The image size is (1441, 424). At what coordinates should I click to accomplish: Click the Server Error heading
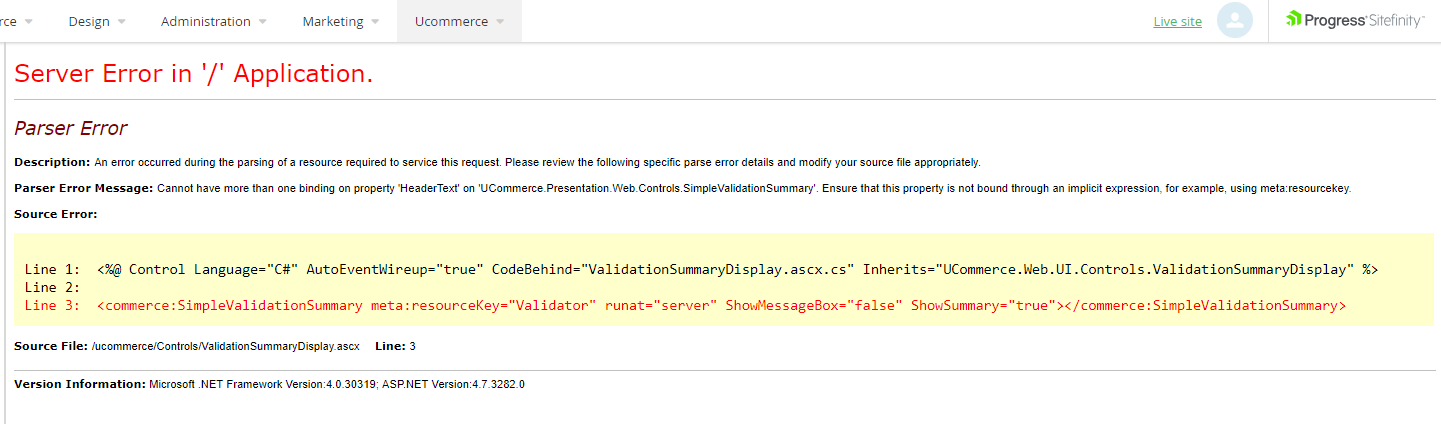pos(194,73)
